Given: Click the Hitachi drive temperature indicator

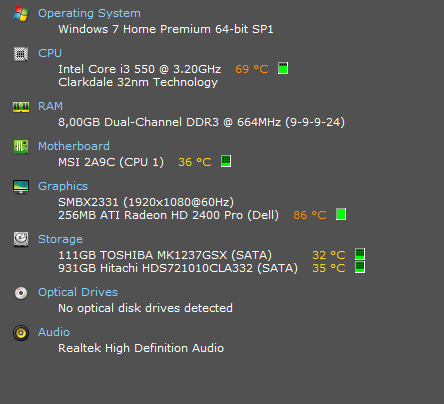Looking at the screenshot, I should (360, 267).
